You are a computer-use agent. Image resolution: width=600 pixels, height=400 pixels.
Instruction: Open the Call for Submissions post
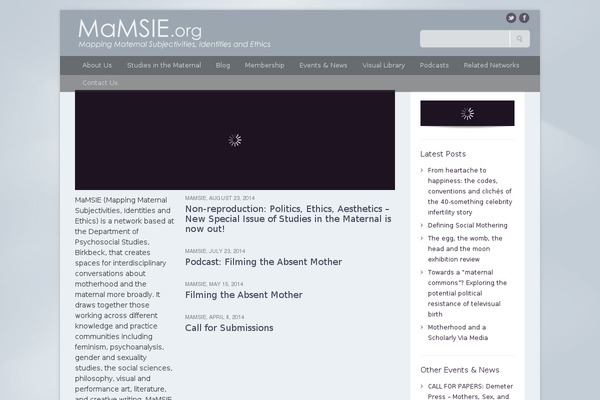(229, 328)
